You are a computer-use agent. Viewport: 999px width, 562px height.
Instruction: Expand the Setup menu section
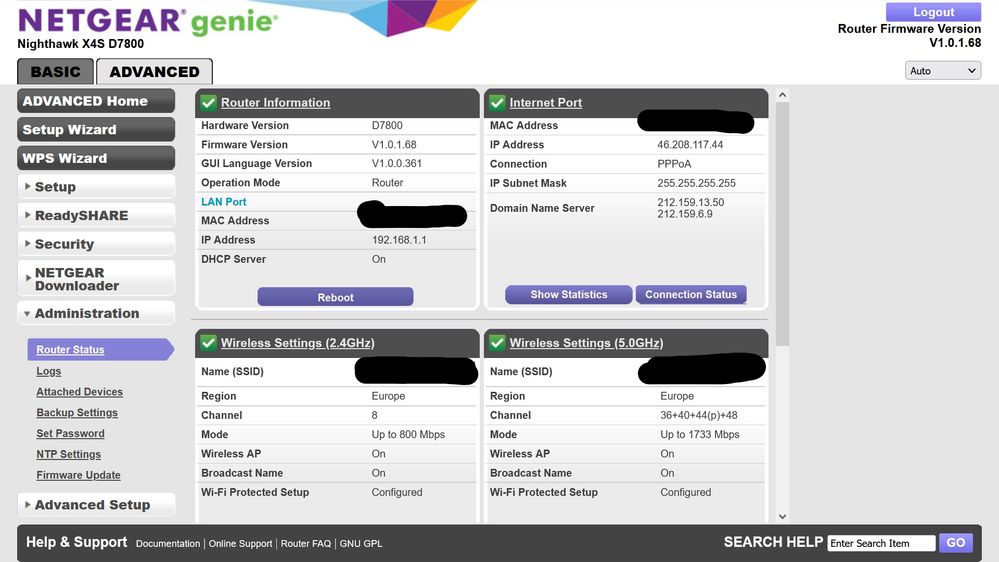96,187
